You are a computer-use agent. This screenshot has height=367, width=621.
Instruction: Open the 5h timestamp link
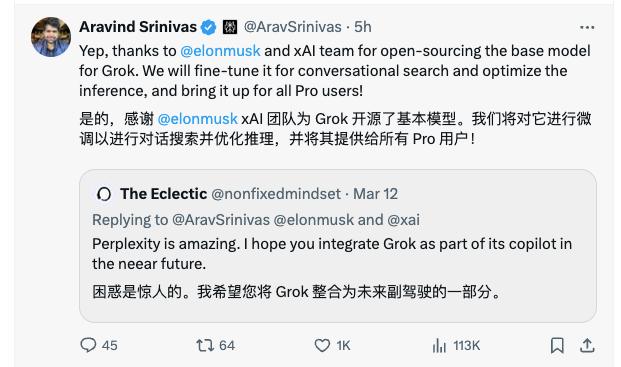click(x=363, y=27)
